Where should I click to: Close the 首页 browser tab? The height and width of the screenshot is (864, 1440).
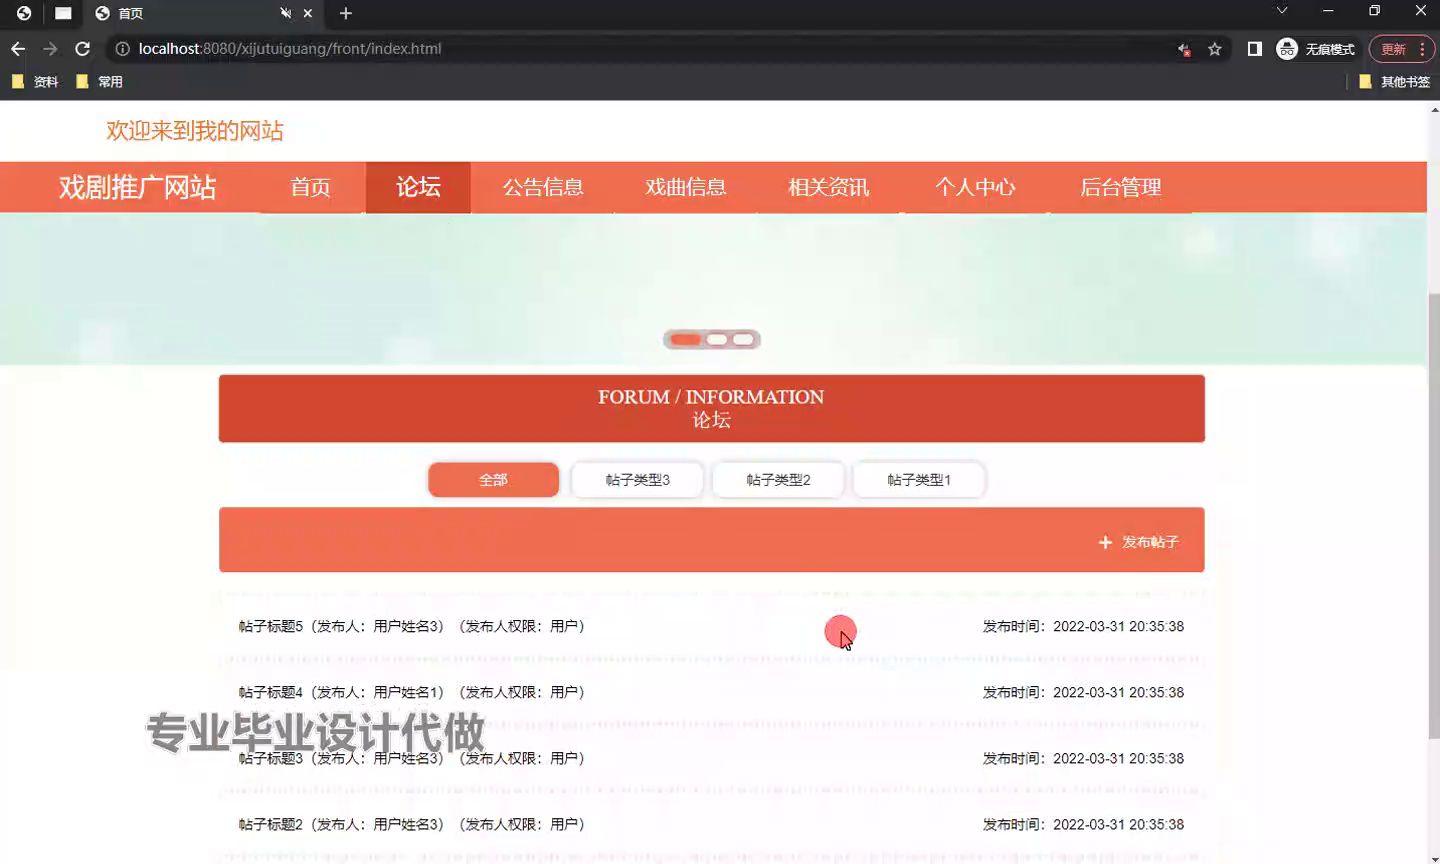click(308, 13)
